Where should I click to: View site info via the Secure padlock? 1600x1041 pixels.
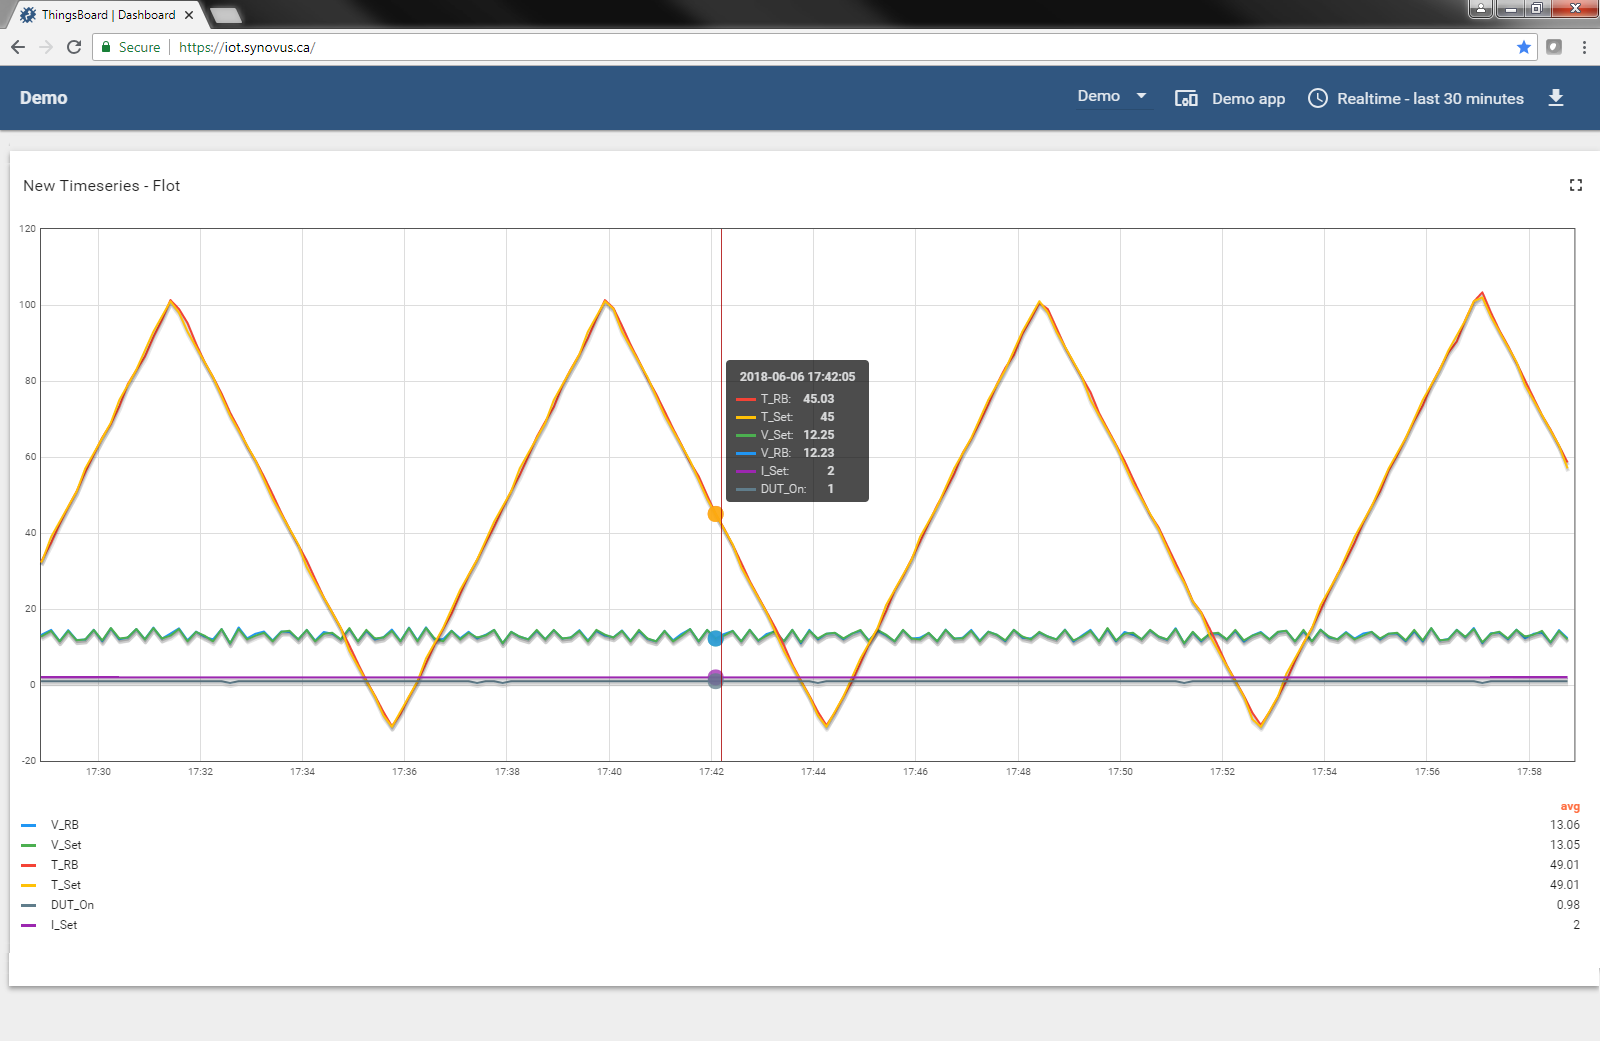(131, 47)
